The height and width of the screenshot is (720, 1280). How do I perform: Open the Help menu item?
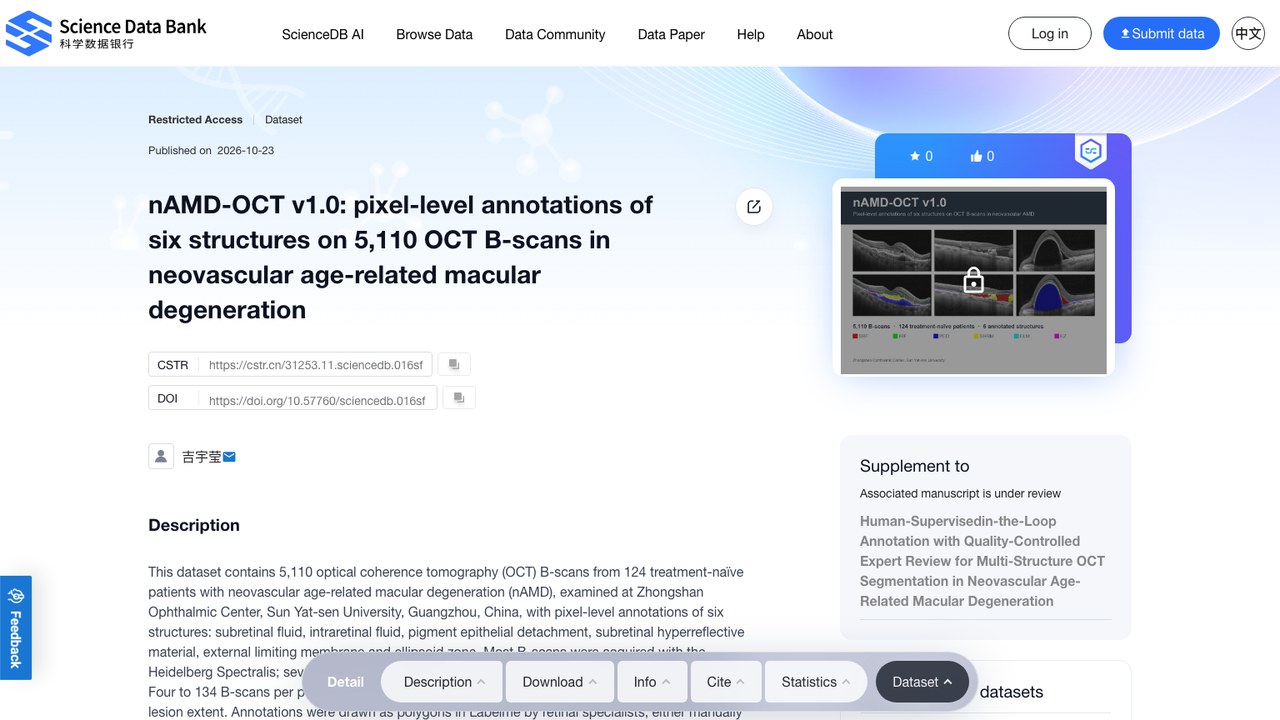tap(751, 34)
